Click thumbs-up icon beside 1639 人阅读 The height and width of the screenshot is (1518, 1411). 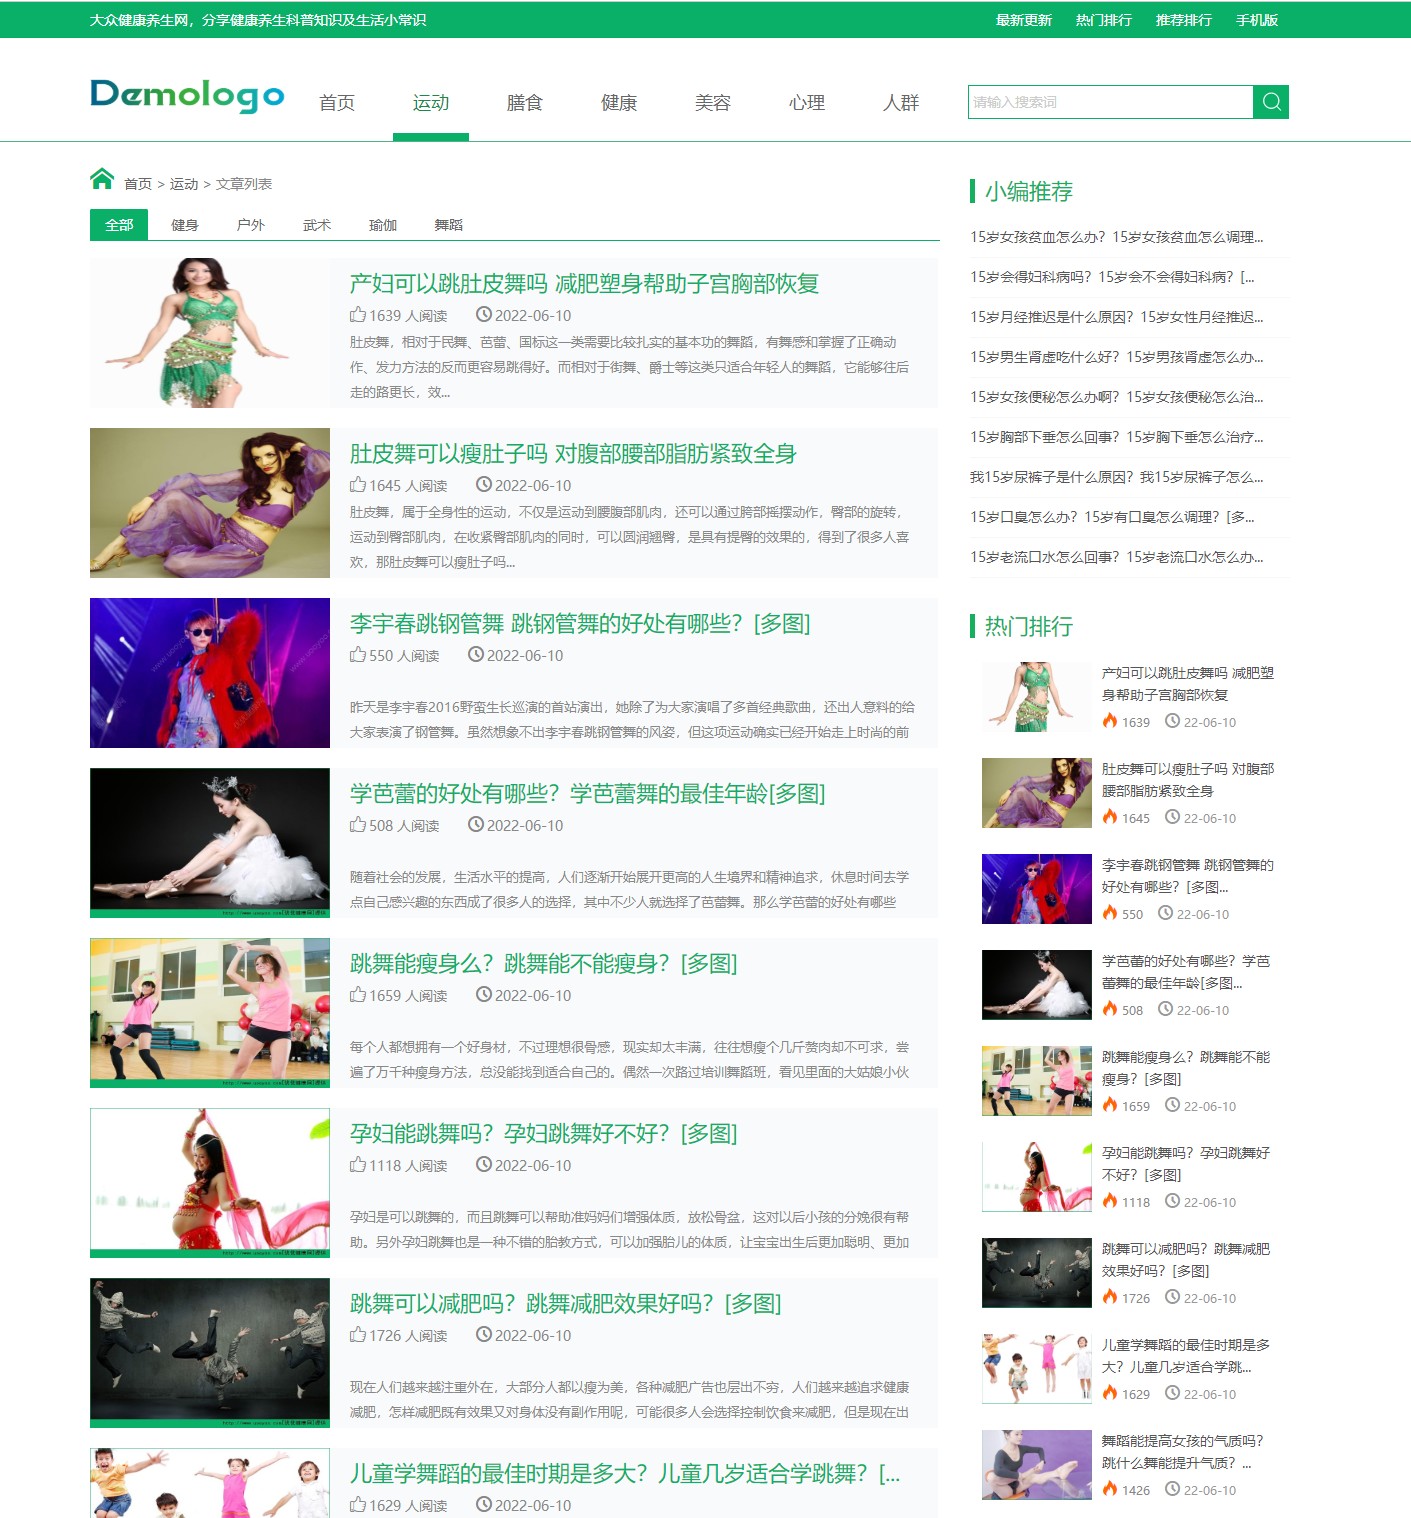point(357,315)
